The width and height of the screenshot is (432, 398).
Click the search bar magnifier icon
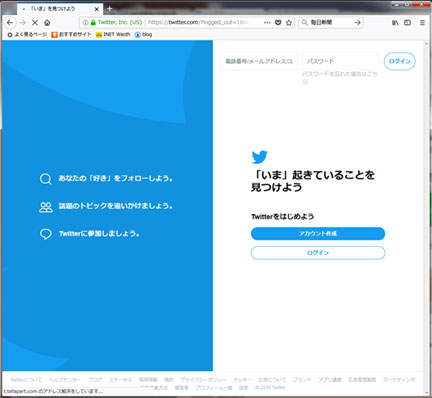[x=304, y=22]
